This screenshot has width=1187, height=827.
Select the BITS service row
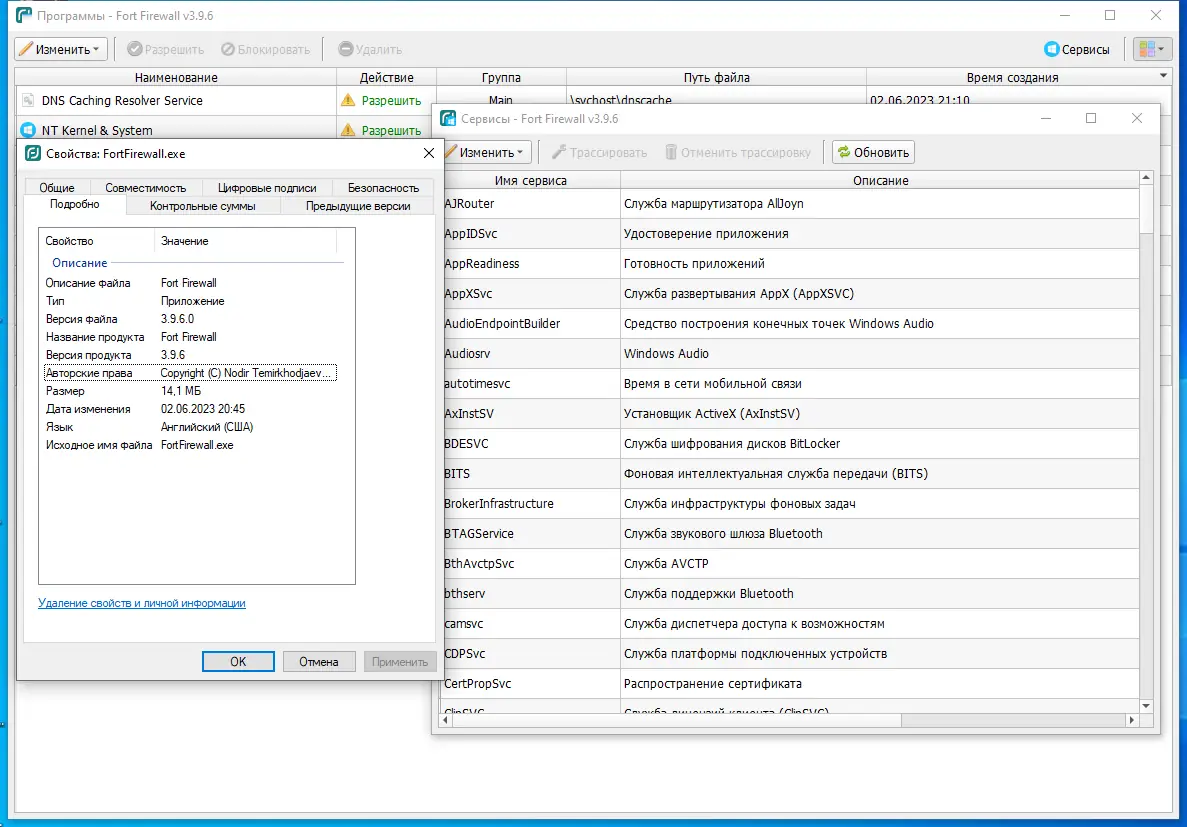point(790,473)
